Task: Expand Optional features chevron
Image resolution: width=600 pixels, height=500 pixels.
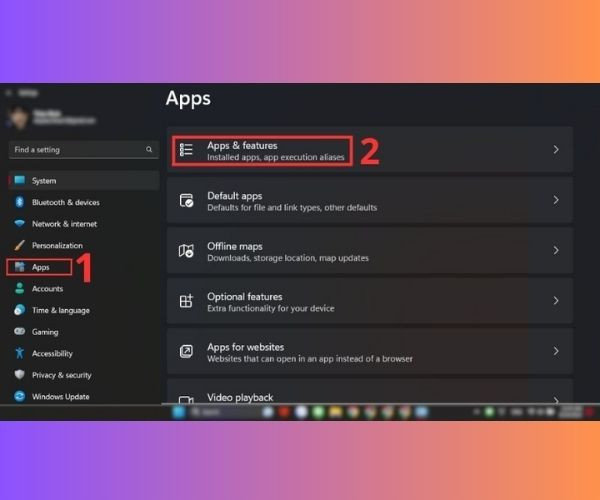Action: tap(556, 301)
